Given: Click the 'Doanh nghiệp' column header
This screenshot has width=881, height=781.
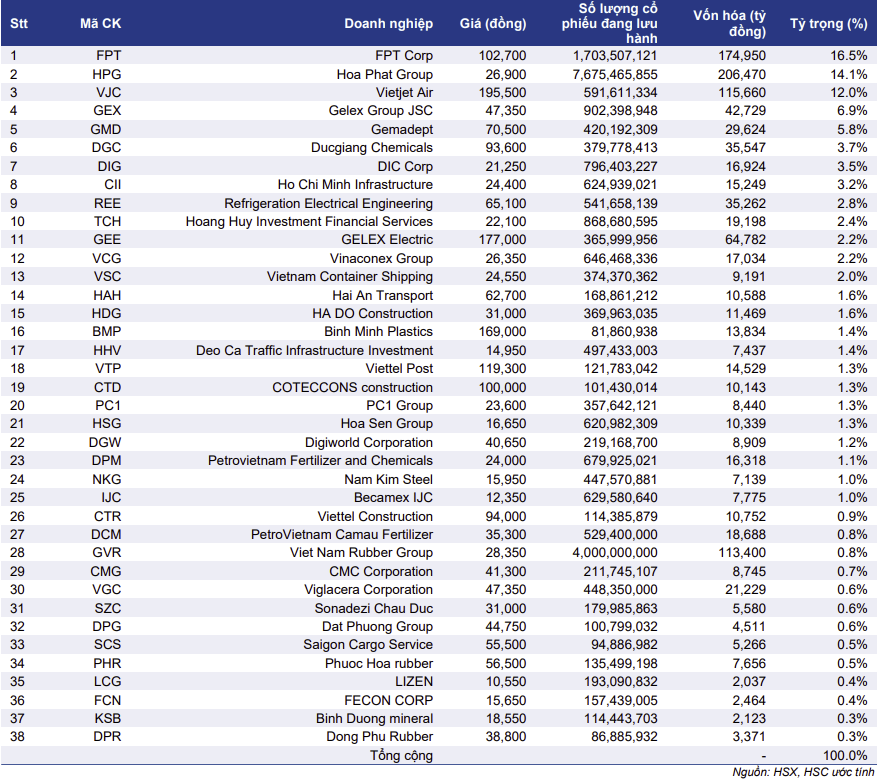Looking at the screenshot, I should [388, 23].
